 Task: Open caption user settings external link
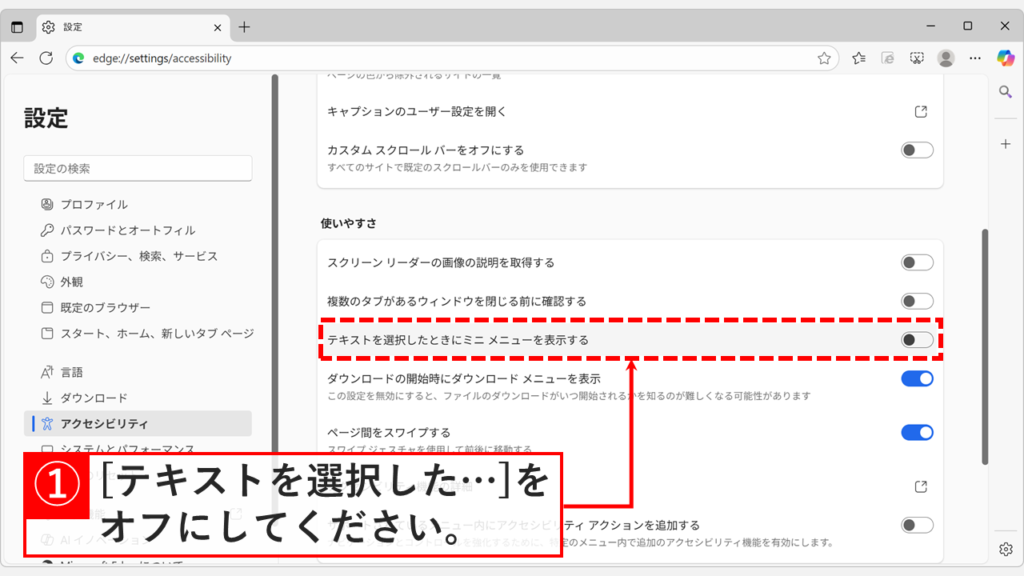pos(919,113)
